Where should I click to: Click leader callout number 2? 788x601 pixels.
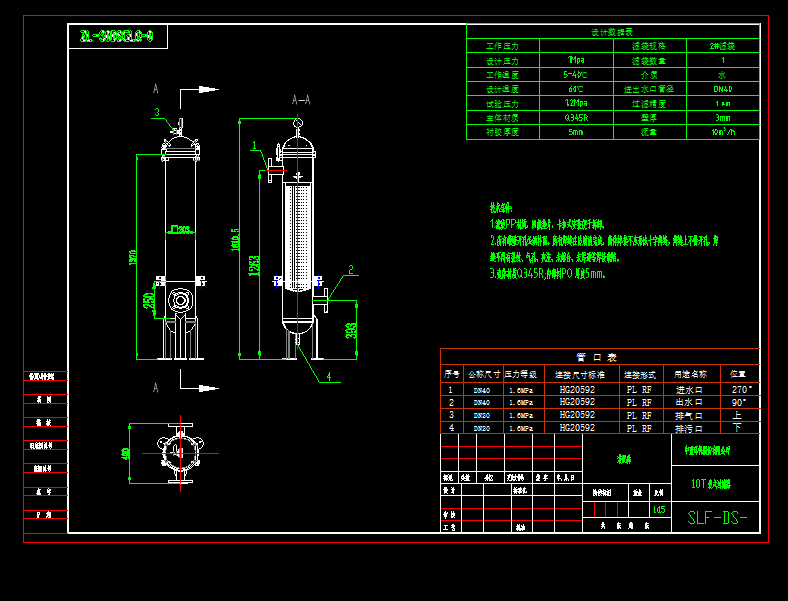click(x=351, y=269)
